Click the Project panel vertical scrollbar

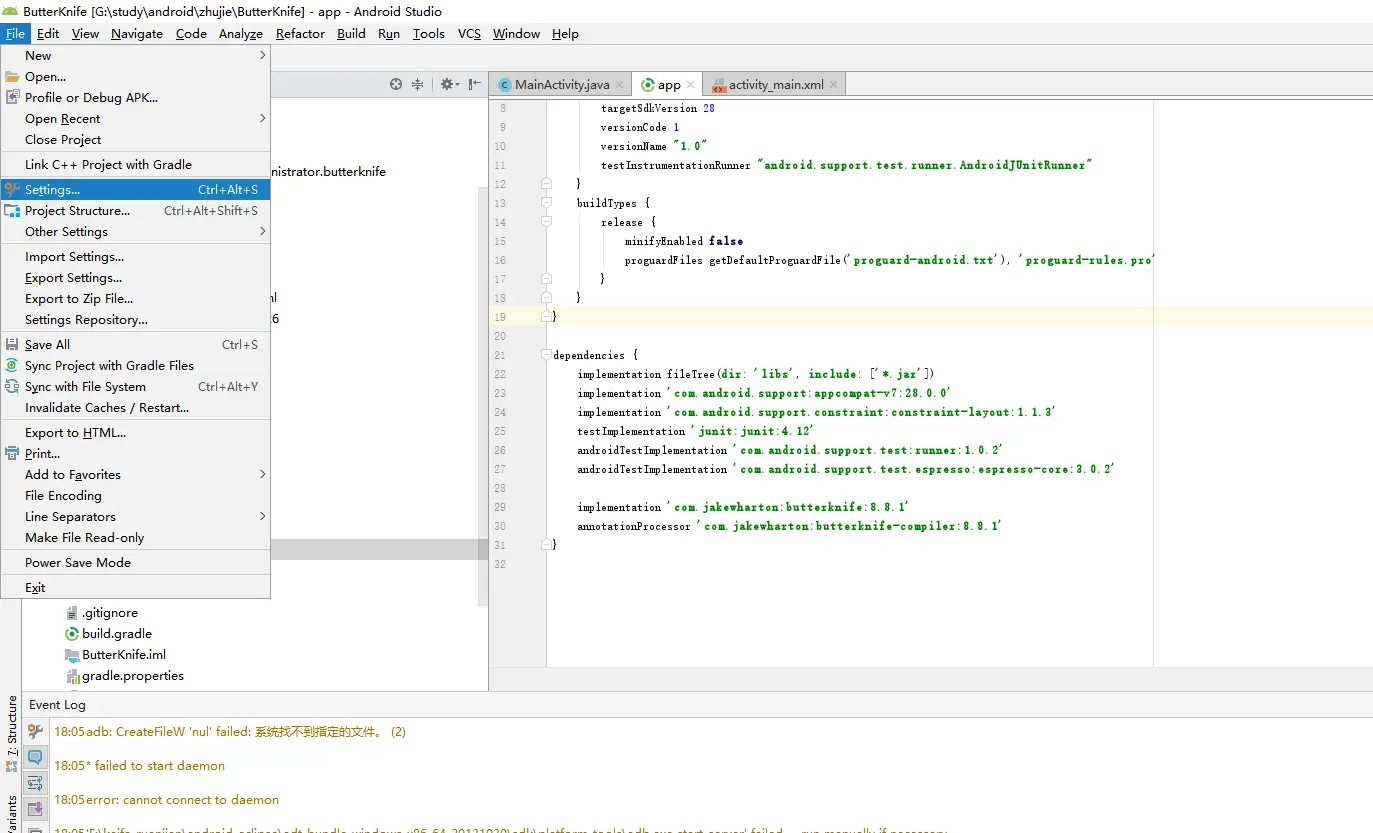point(483,395)
